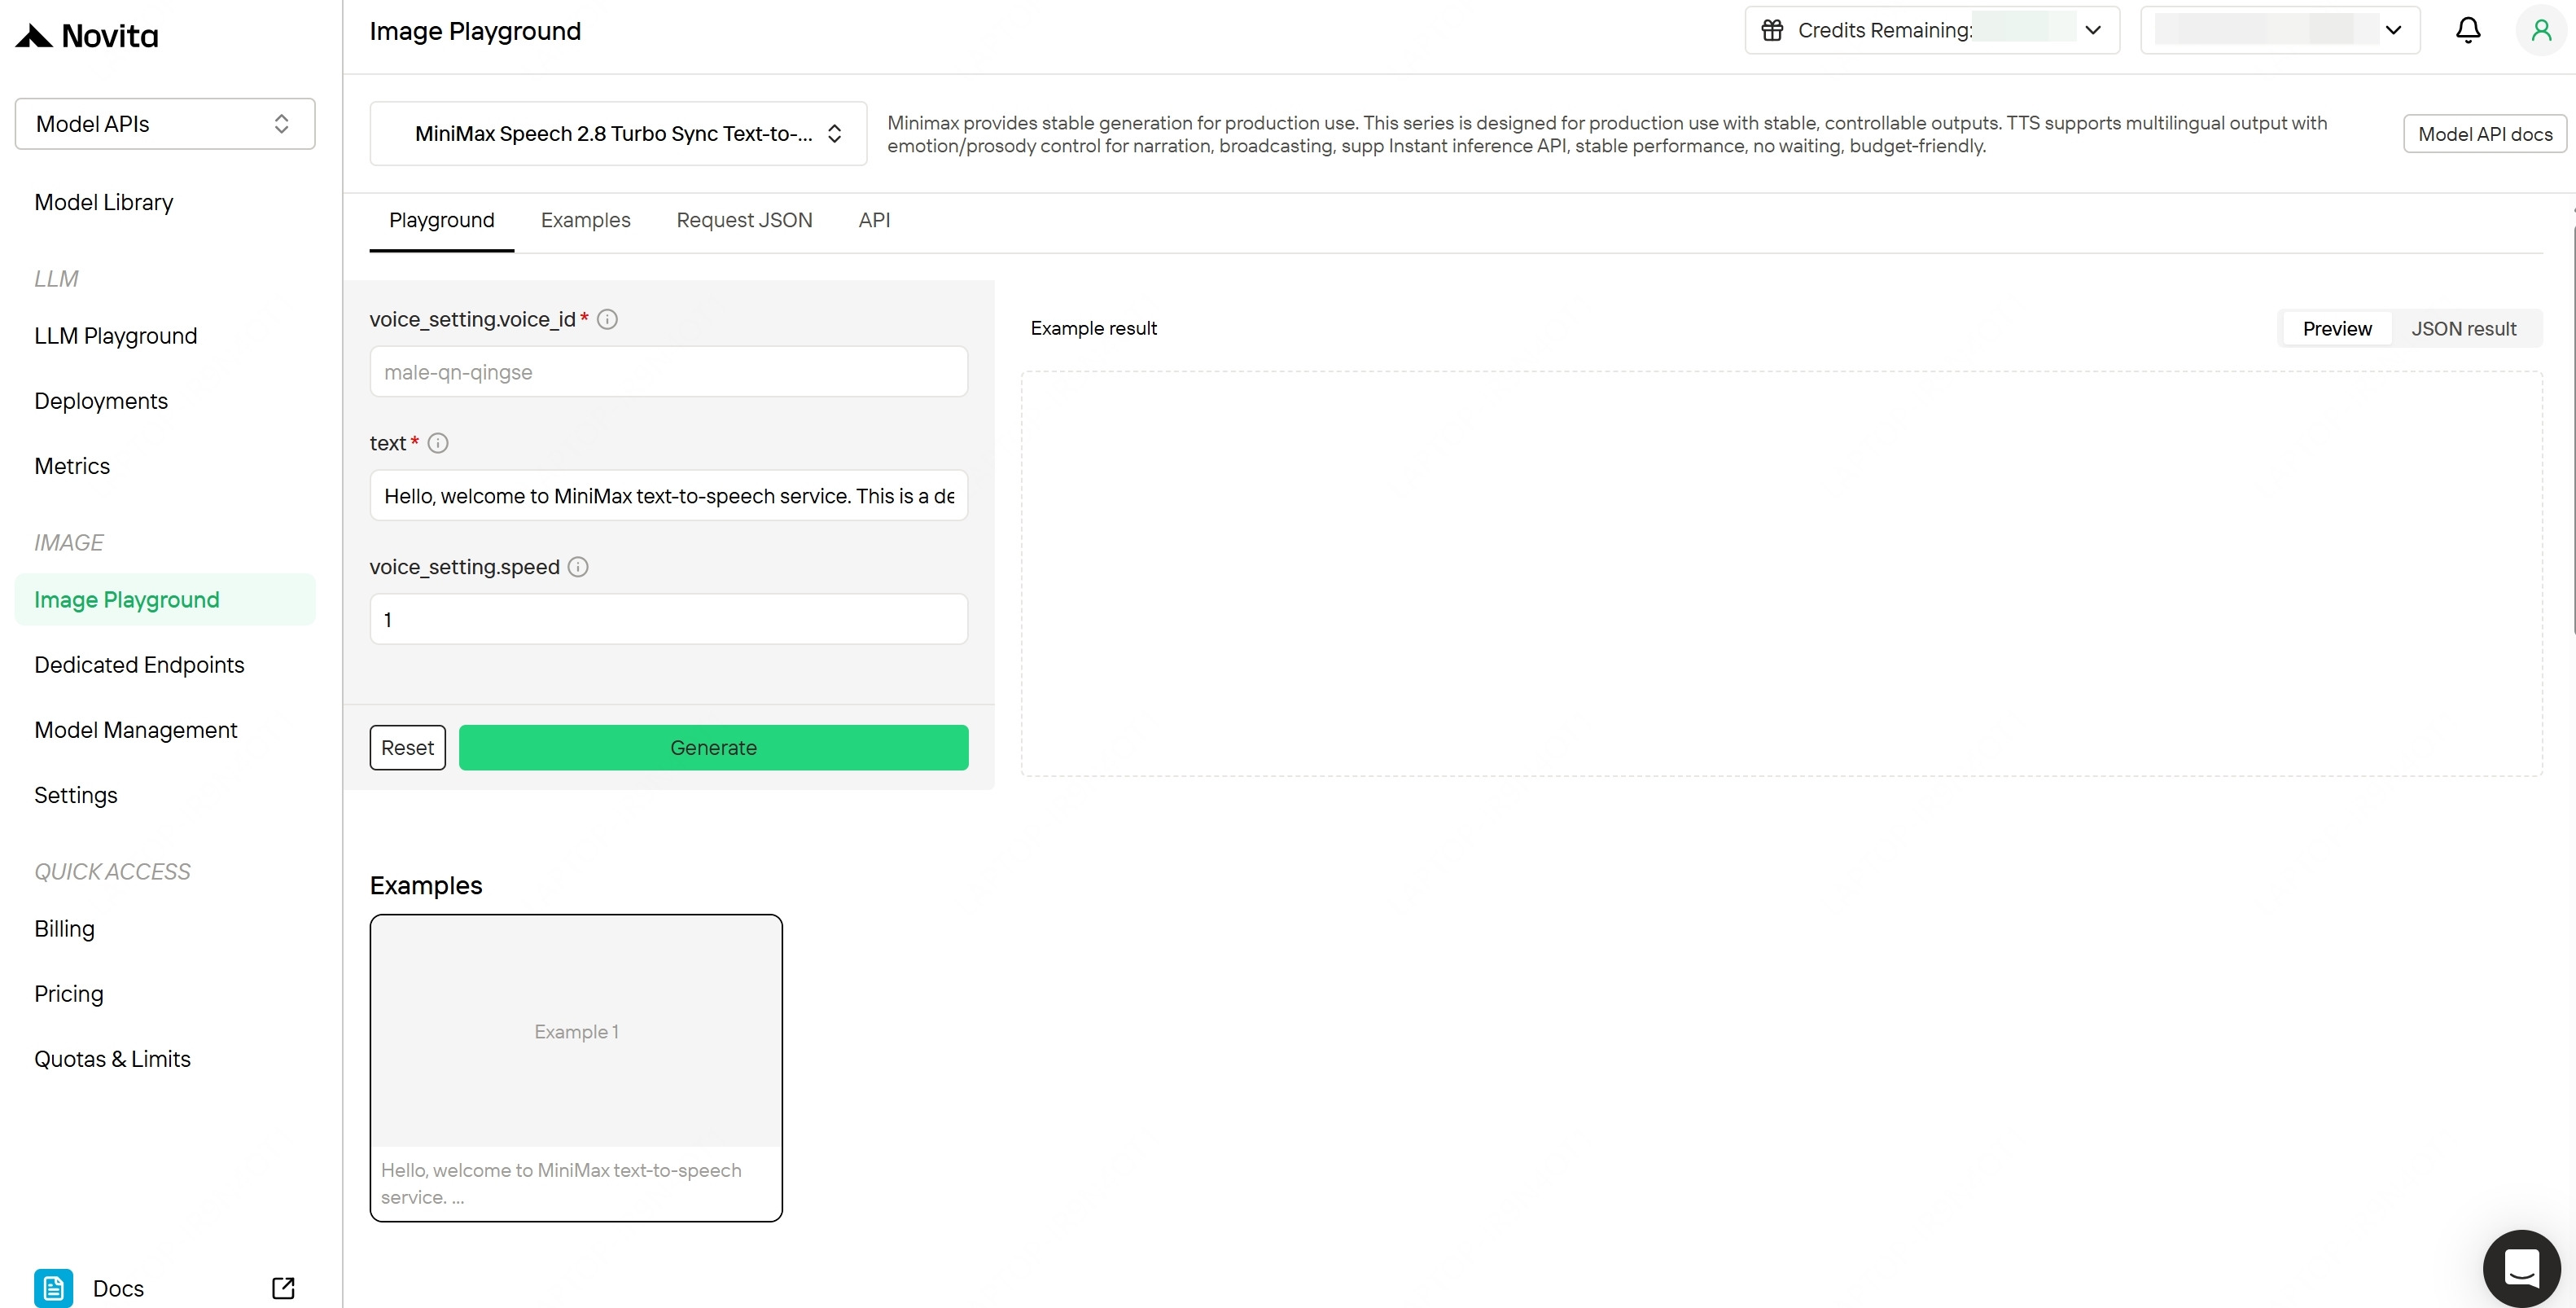Image resolution: width=2576 pixels, height=1308 pixels.
Task: Expand the Credits Remaining dropdown
Action: pyautogui.click(x=1932, y=30)
